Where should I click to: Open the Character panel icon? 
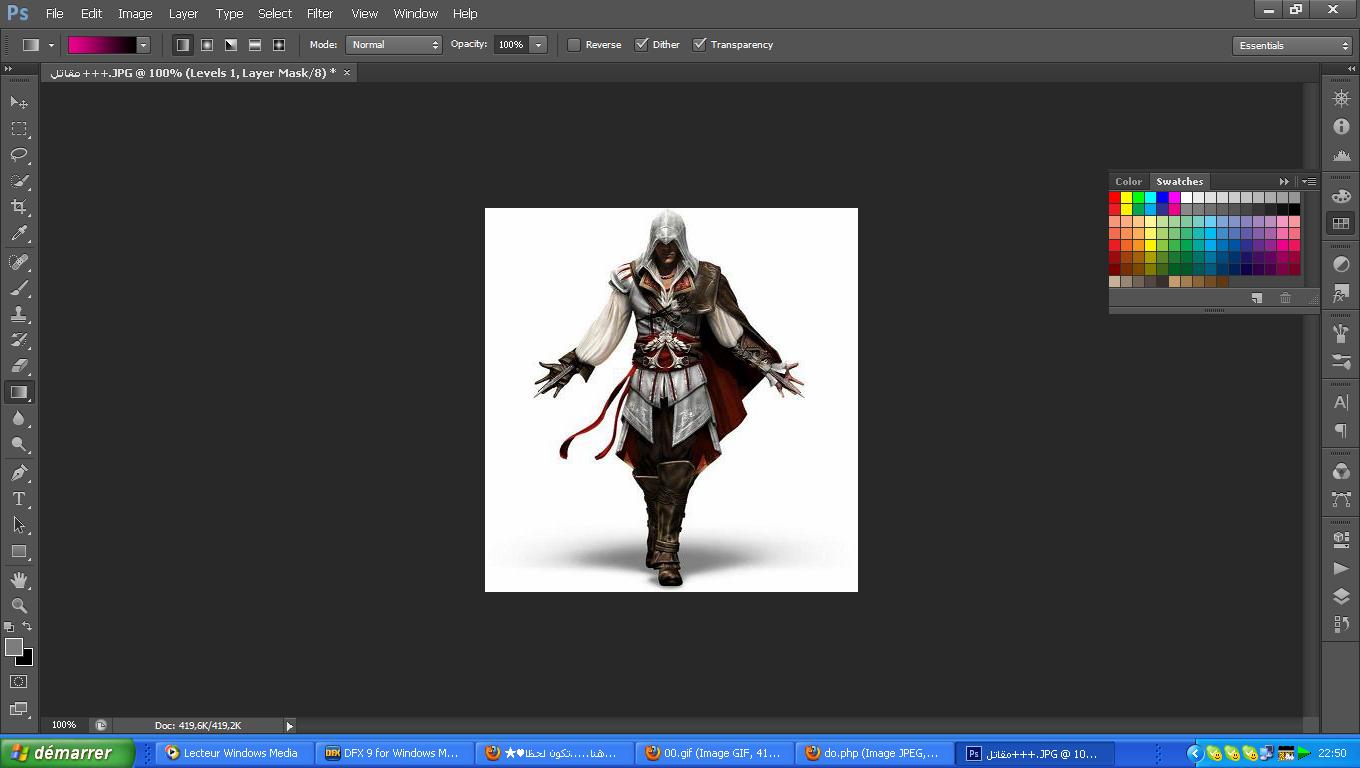(1341, 402)
